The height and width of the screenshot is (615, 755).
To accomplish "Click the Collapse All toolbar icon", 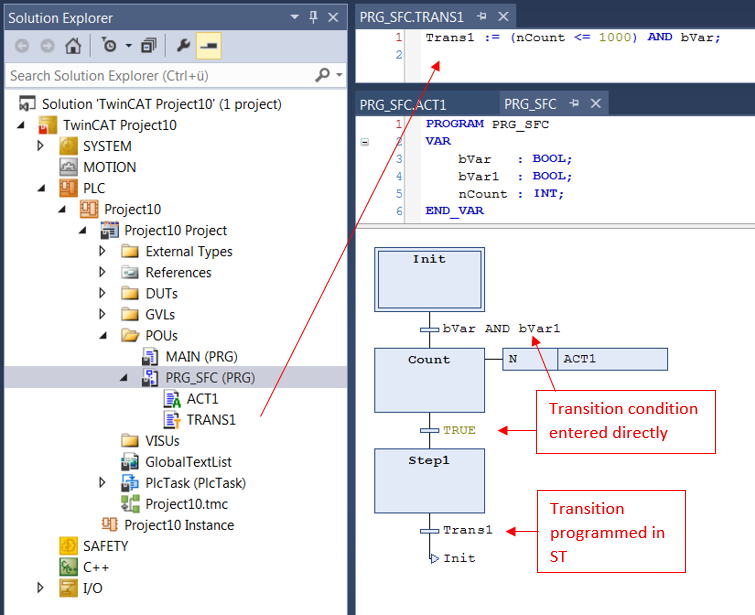I will tap(148, 46).
